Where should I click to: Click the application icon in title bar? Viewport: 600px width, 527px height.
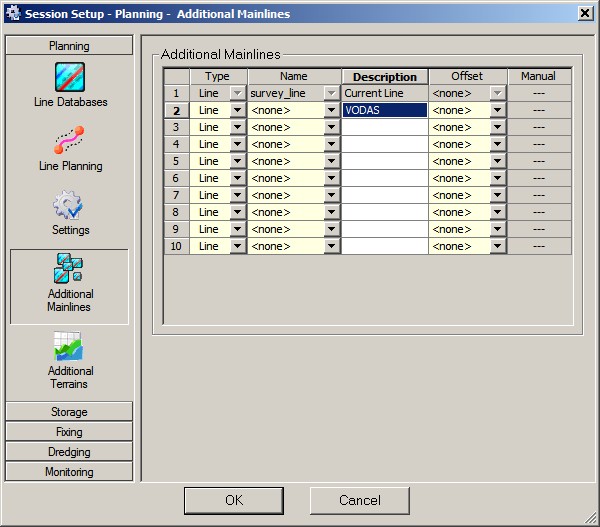coord(12,12)
